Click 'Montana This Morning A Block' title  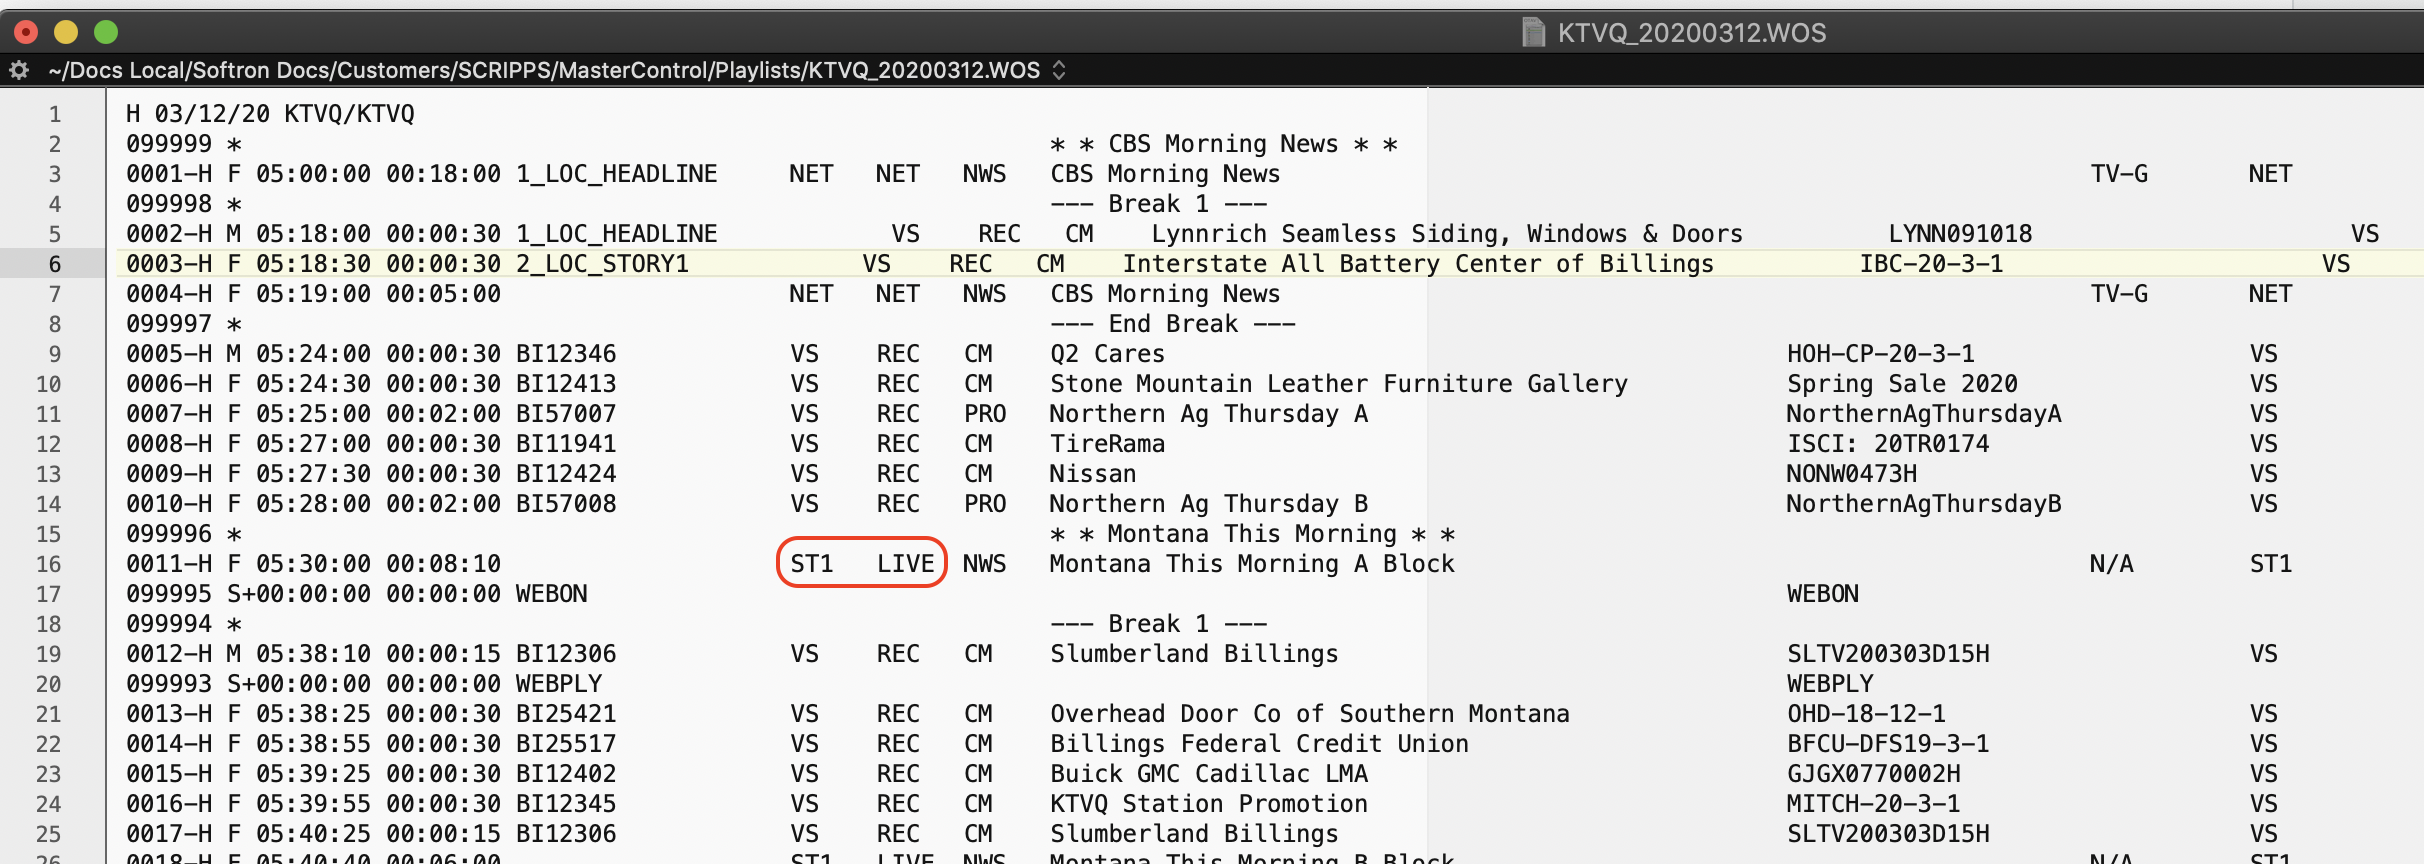pyautogui.click(x=1252, y=564)
